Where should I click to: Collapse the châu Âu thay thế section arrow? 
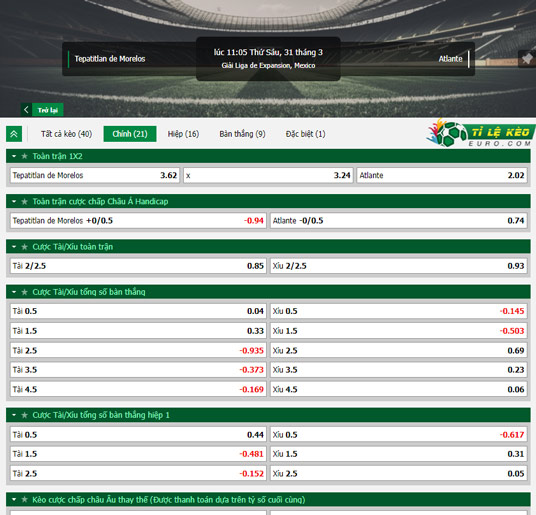14,500
